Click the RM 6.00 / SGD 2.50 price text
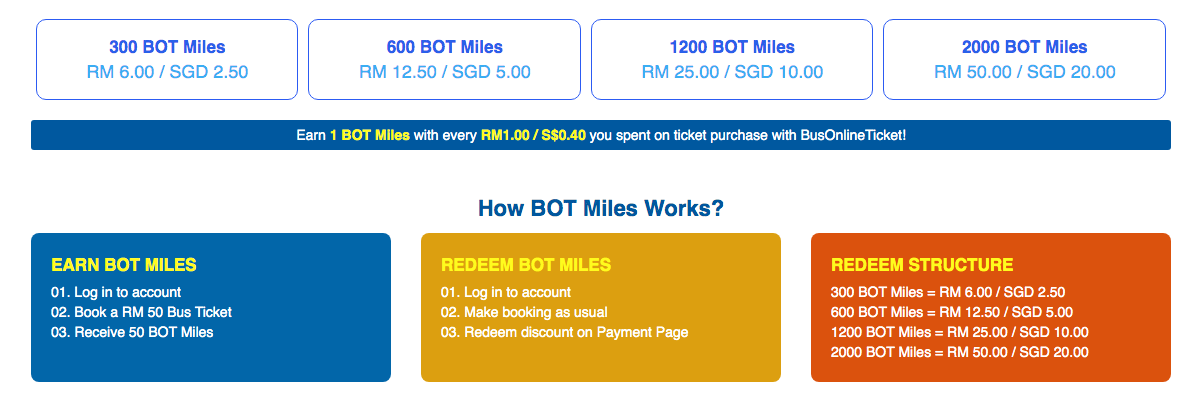This screenshot has width=1201, height=417. 167,72
